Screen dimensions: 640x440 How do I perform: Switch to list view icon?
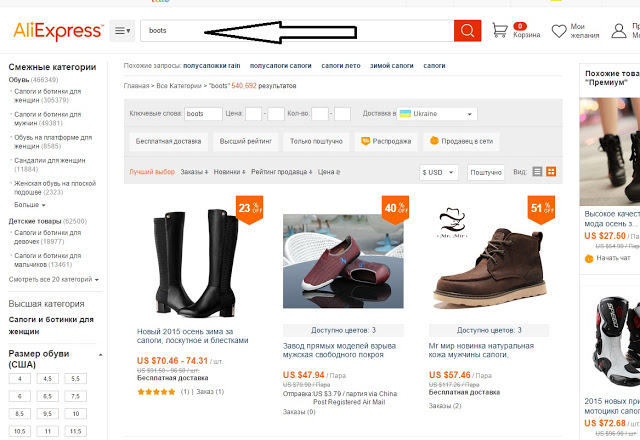tap(537, 172)
